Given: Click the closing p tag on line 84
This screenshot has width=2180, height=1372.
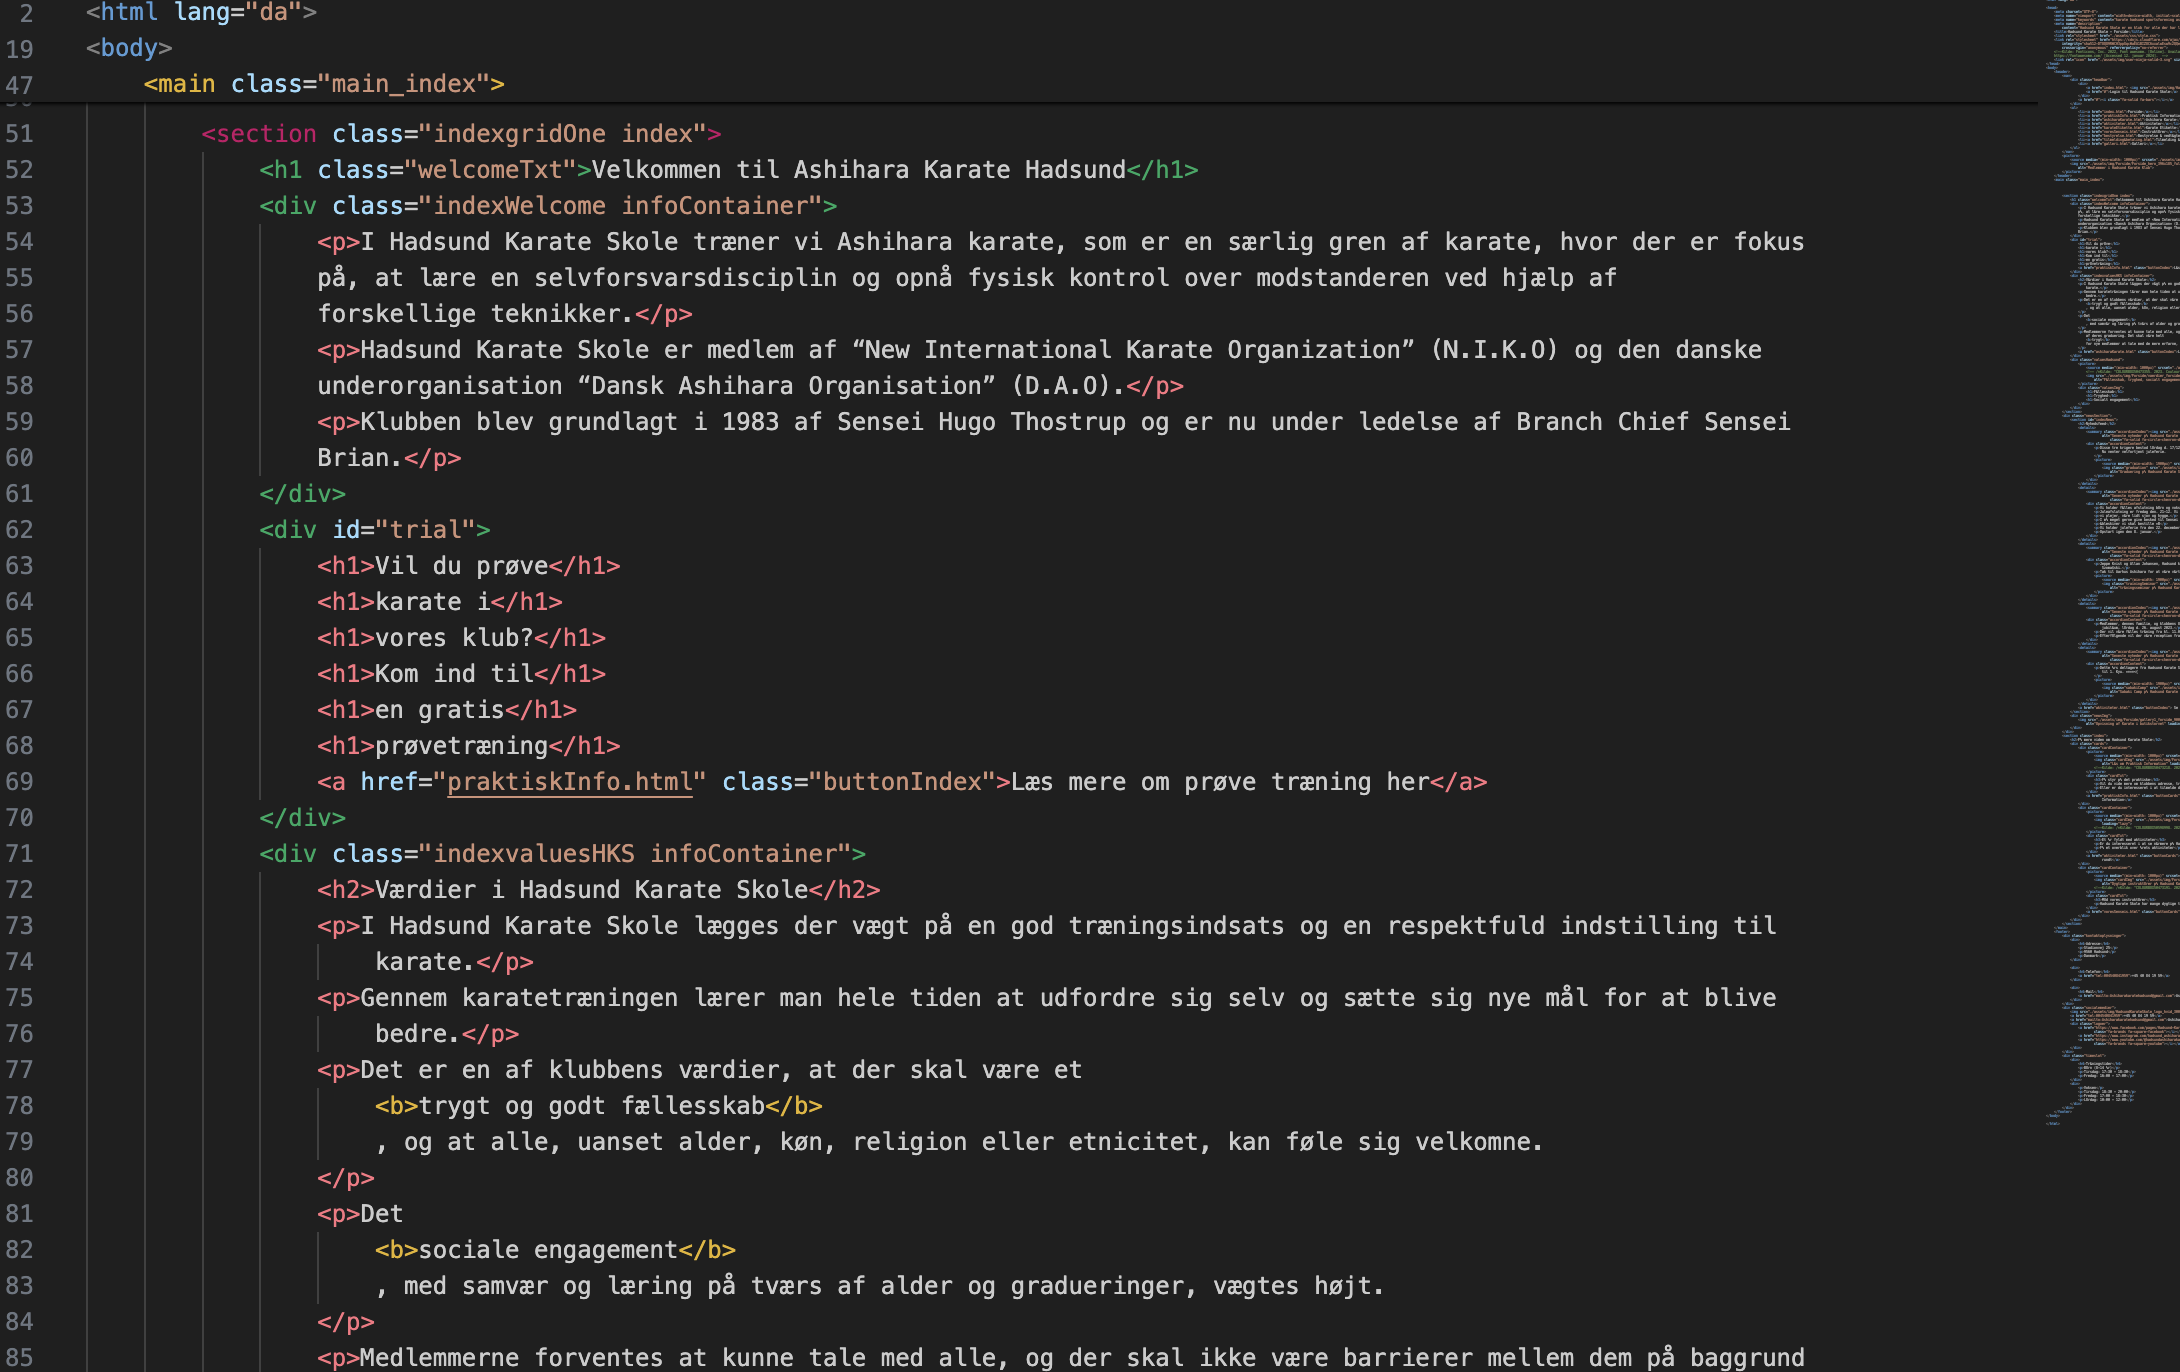Looking at the screenshot, I should click(x=346, y=1322).
